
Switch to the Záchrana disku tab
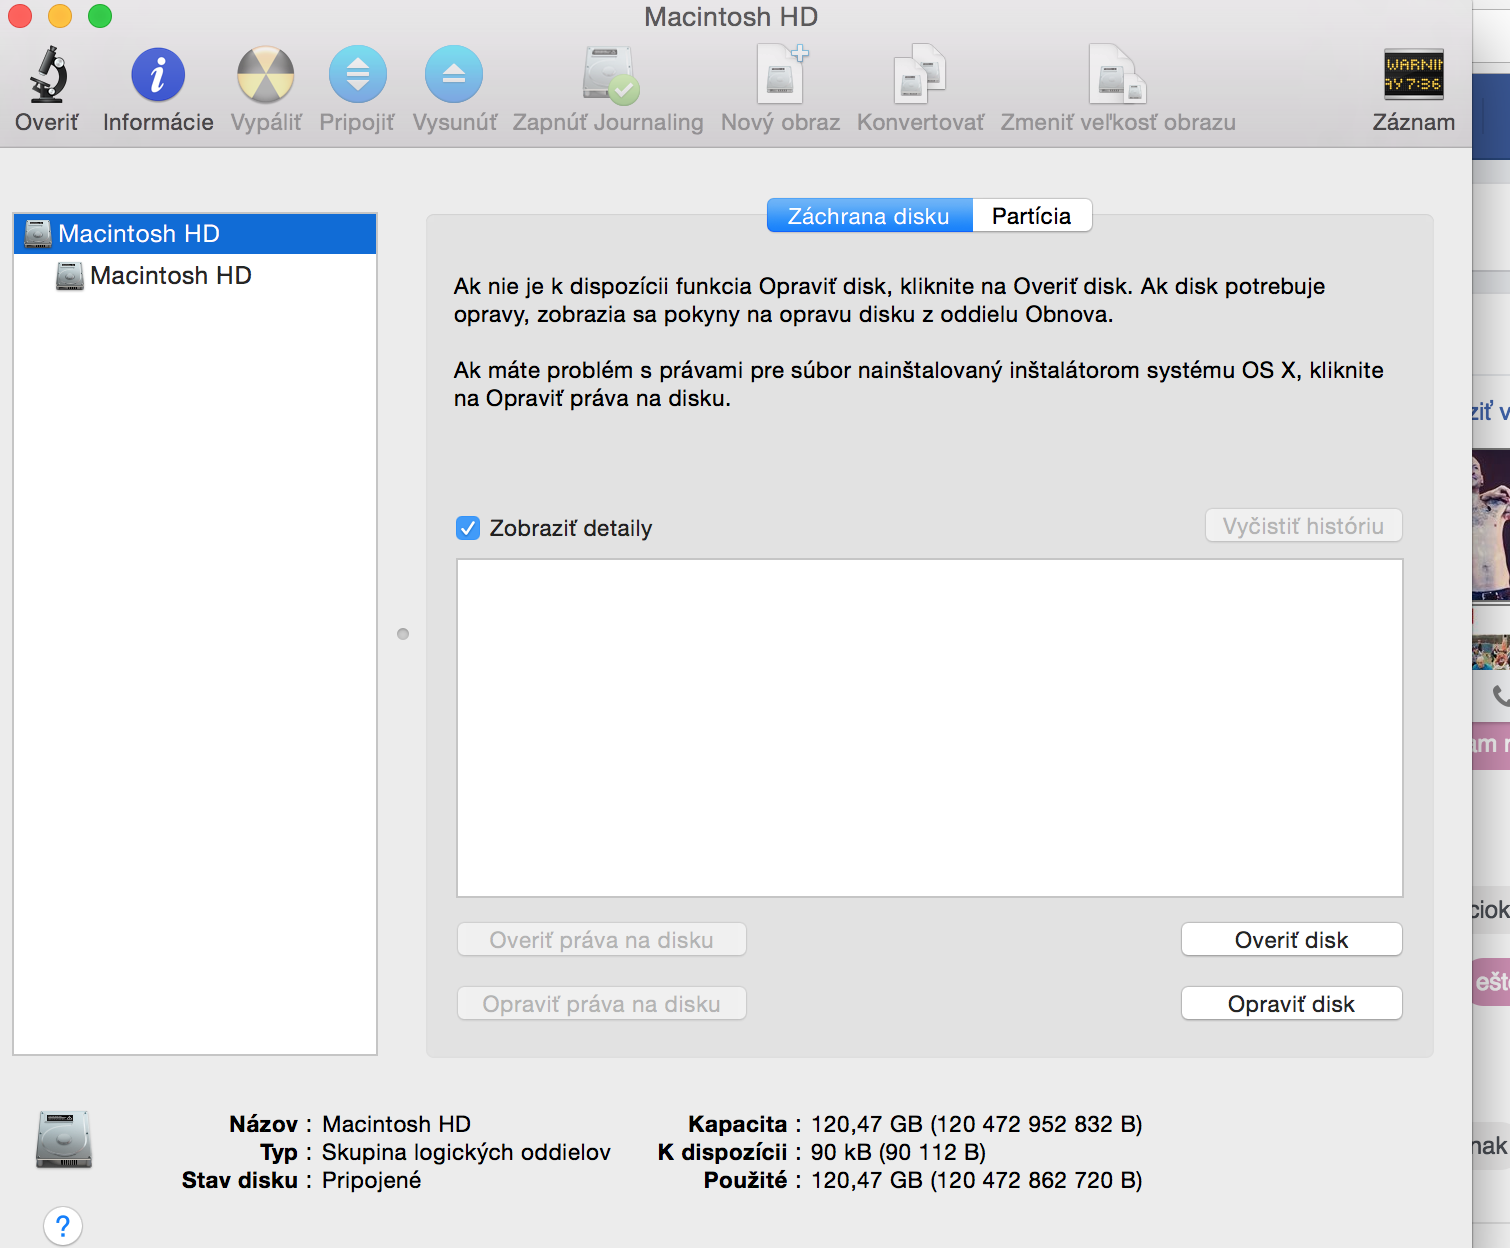click(869, 216)
